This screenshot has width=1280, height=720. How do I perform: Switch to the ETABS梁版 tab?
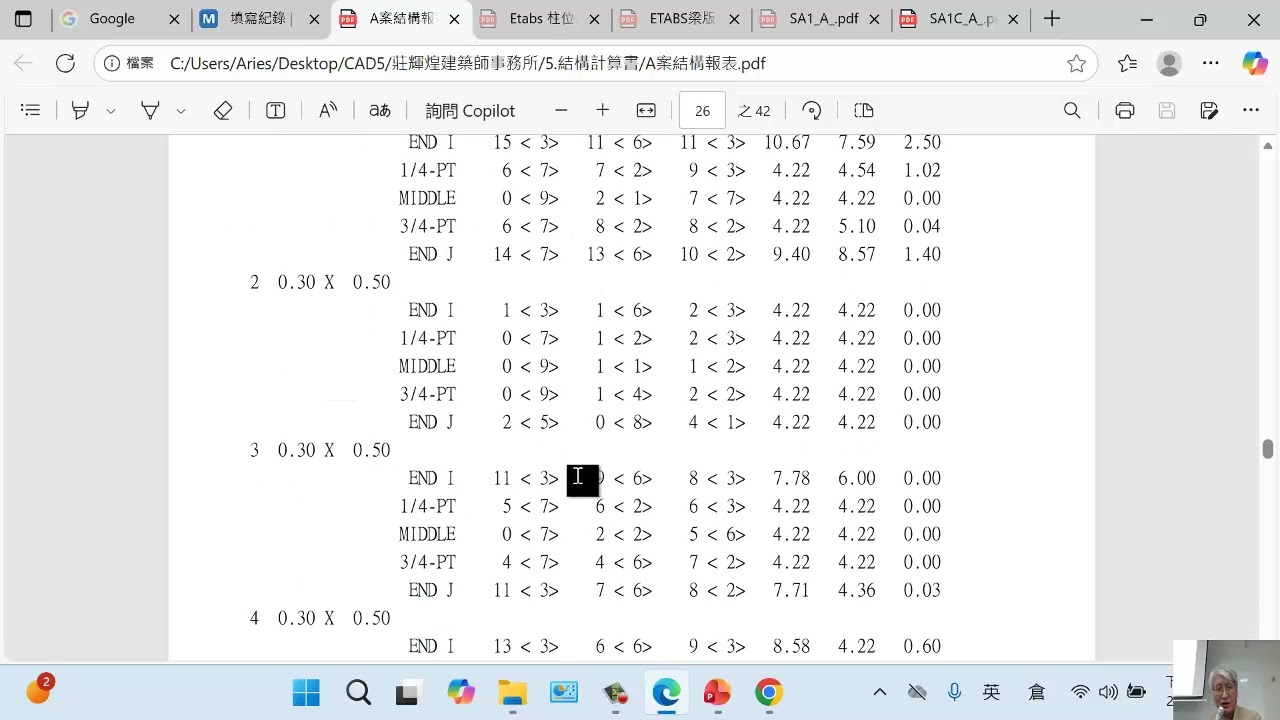pyautogui.click(x=681, y=19)
